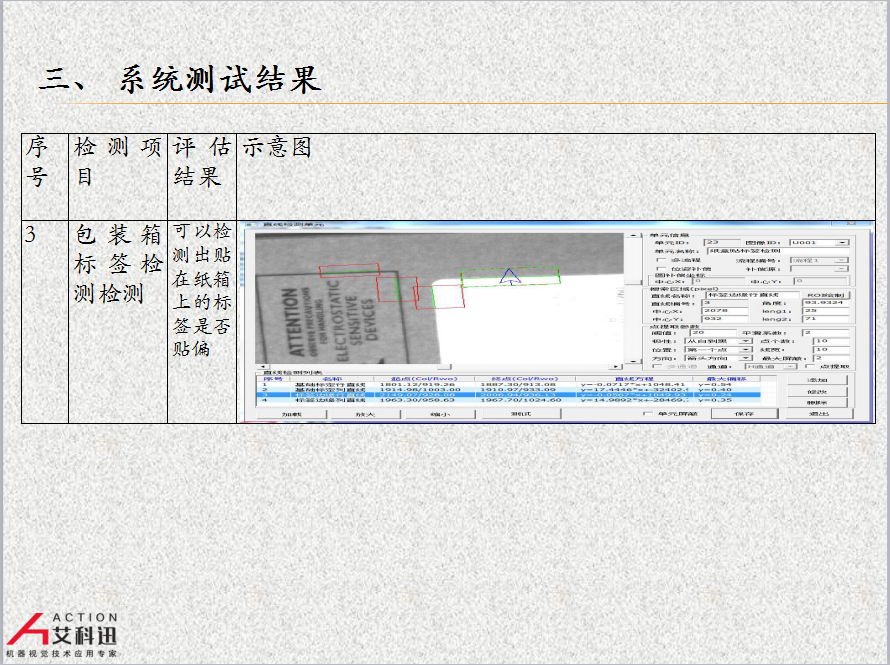Enable the 位置补偿 checkbox
Image resolution: width=890 pixels, height=665 pixels.
click(661, 268)
